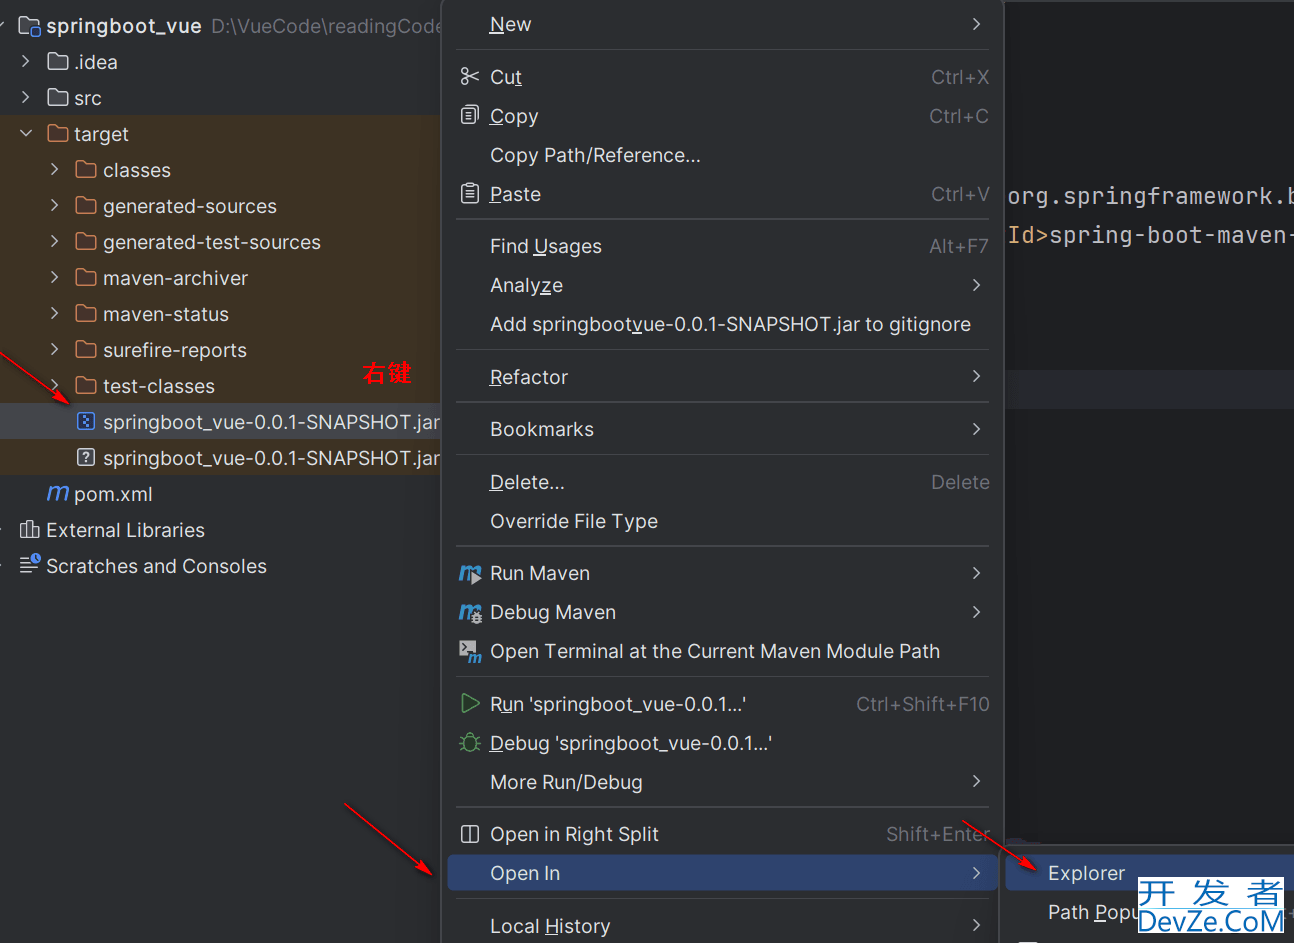Open the Bookmarks submenu
Viewport: 1294px width, 943px height.
pyautogui.click(x=722, y=429)
